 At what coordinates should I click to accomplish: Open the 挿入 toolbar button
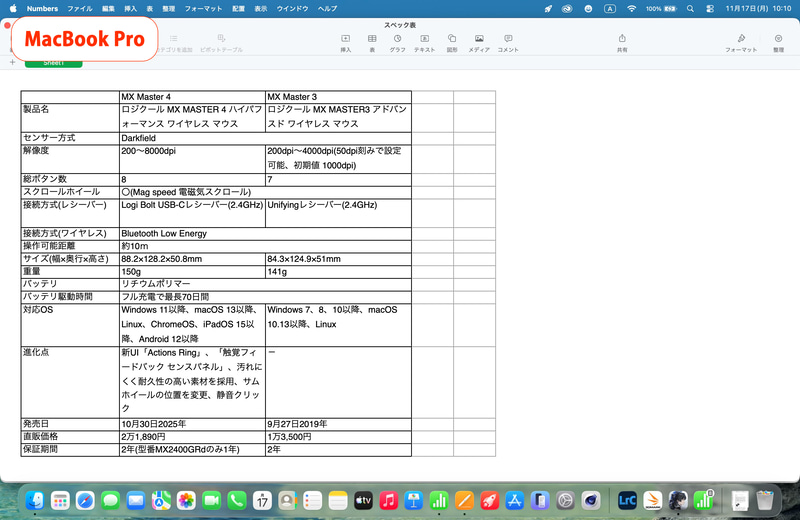pos(345,43)
